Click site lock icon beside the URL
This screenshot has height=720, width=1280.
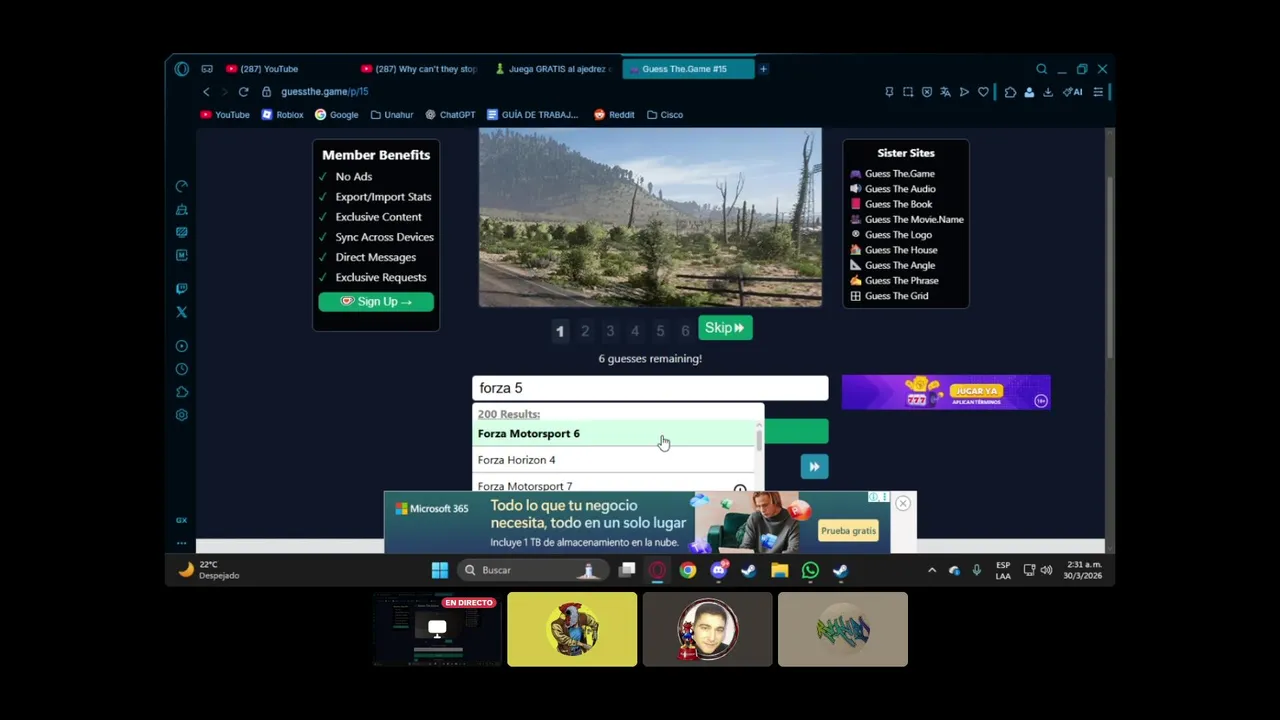(266, 92)
